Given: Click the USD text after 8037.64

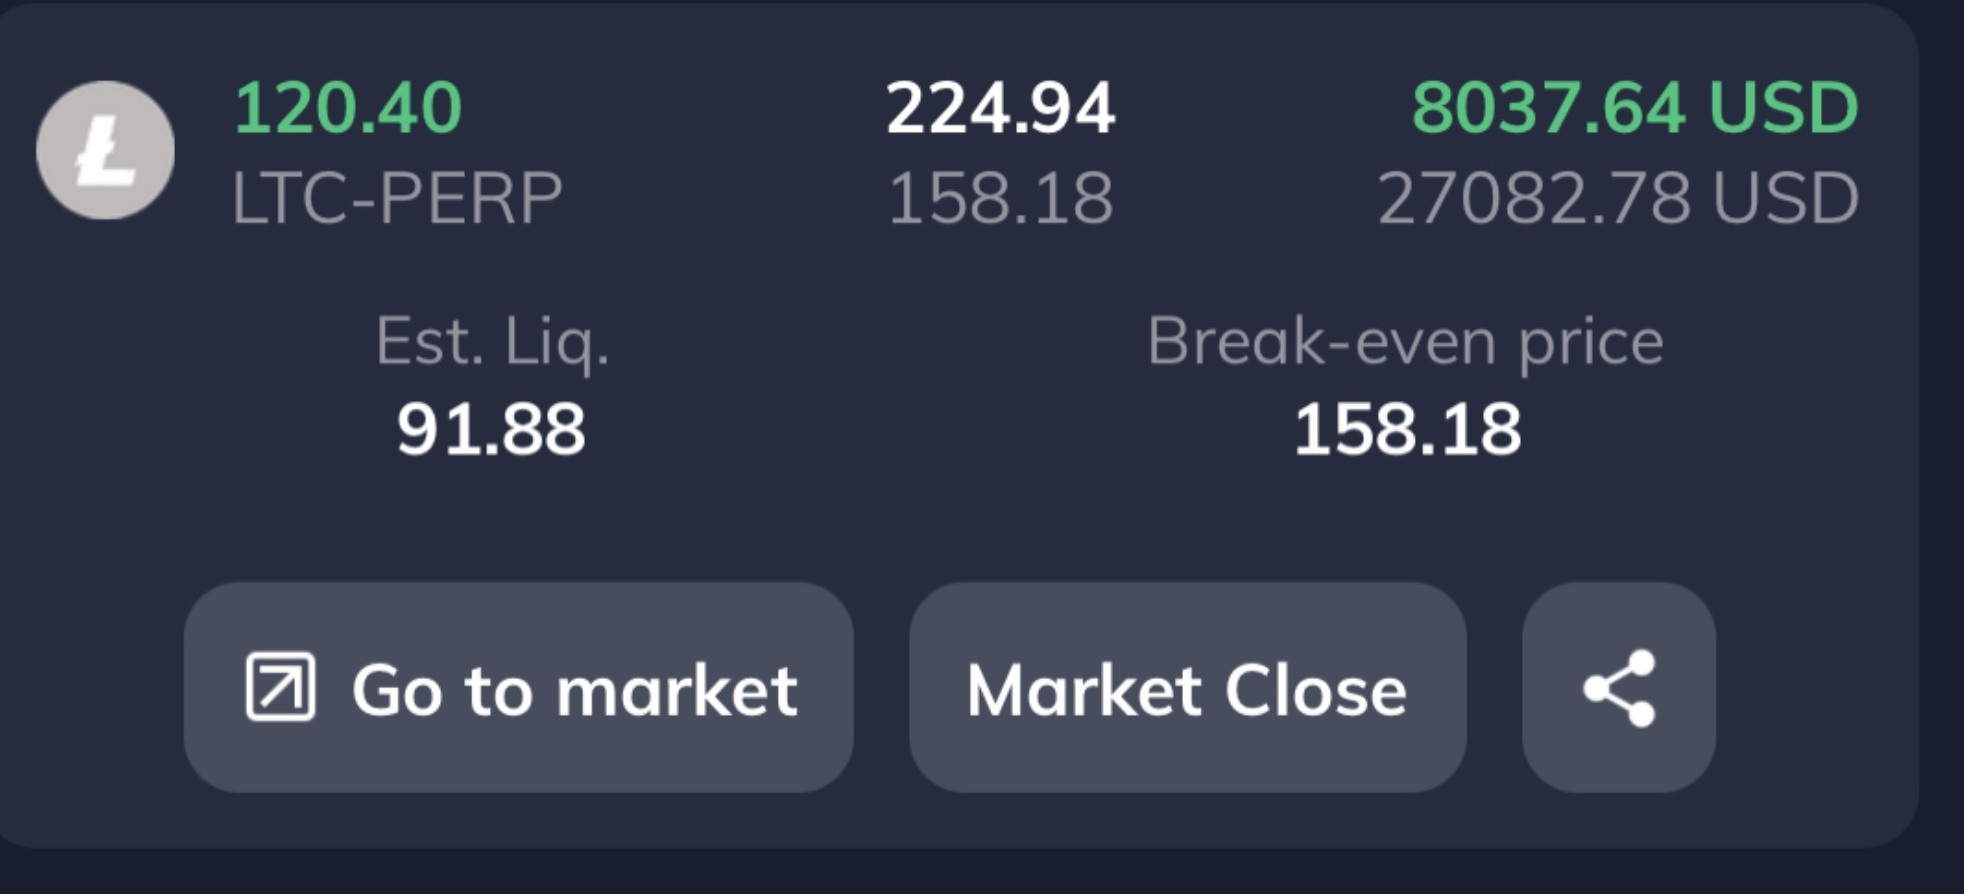Looking at the screenshot, I should pos(1783,107).
